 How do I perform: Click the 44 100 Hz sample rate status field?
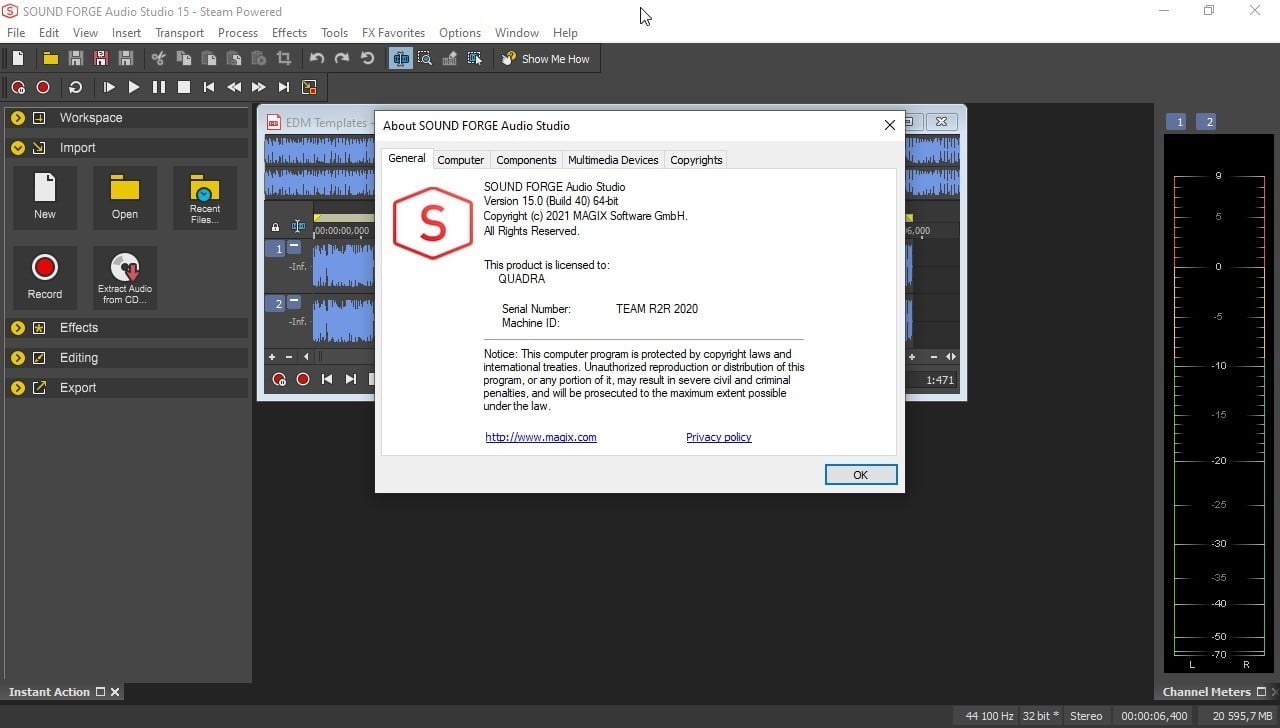(x=990, y=716)
